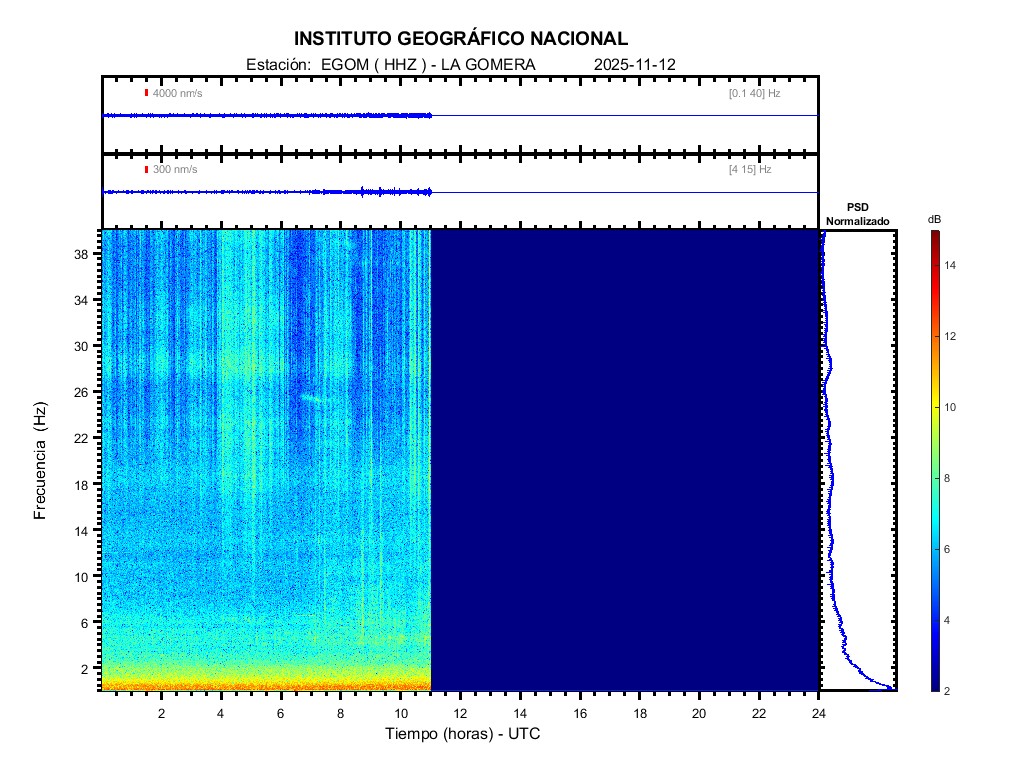Click the red 4000 nm/s scale marker
Screen dimensions: 1024x768
tap(147, 93)
